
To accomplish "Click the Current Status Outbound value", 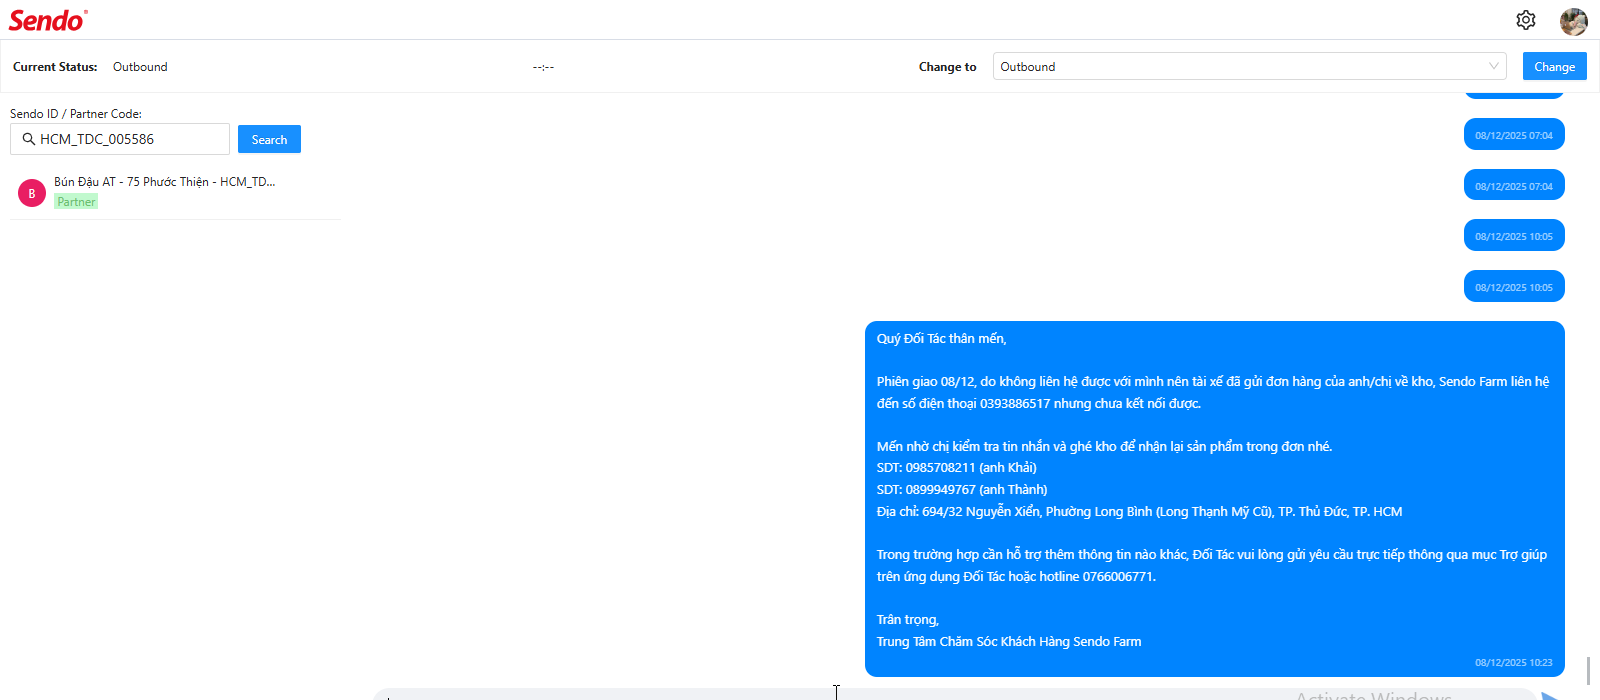I will (x=140, y=67).
